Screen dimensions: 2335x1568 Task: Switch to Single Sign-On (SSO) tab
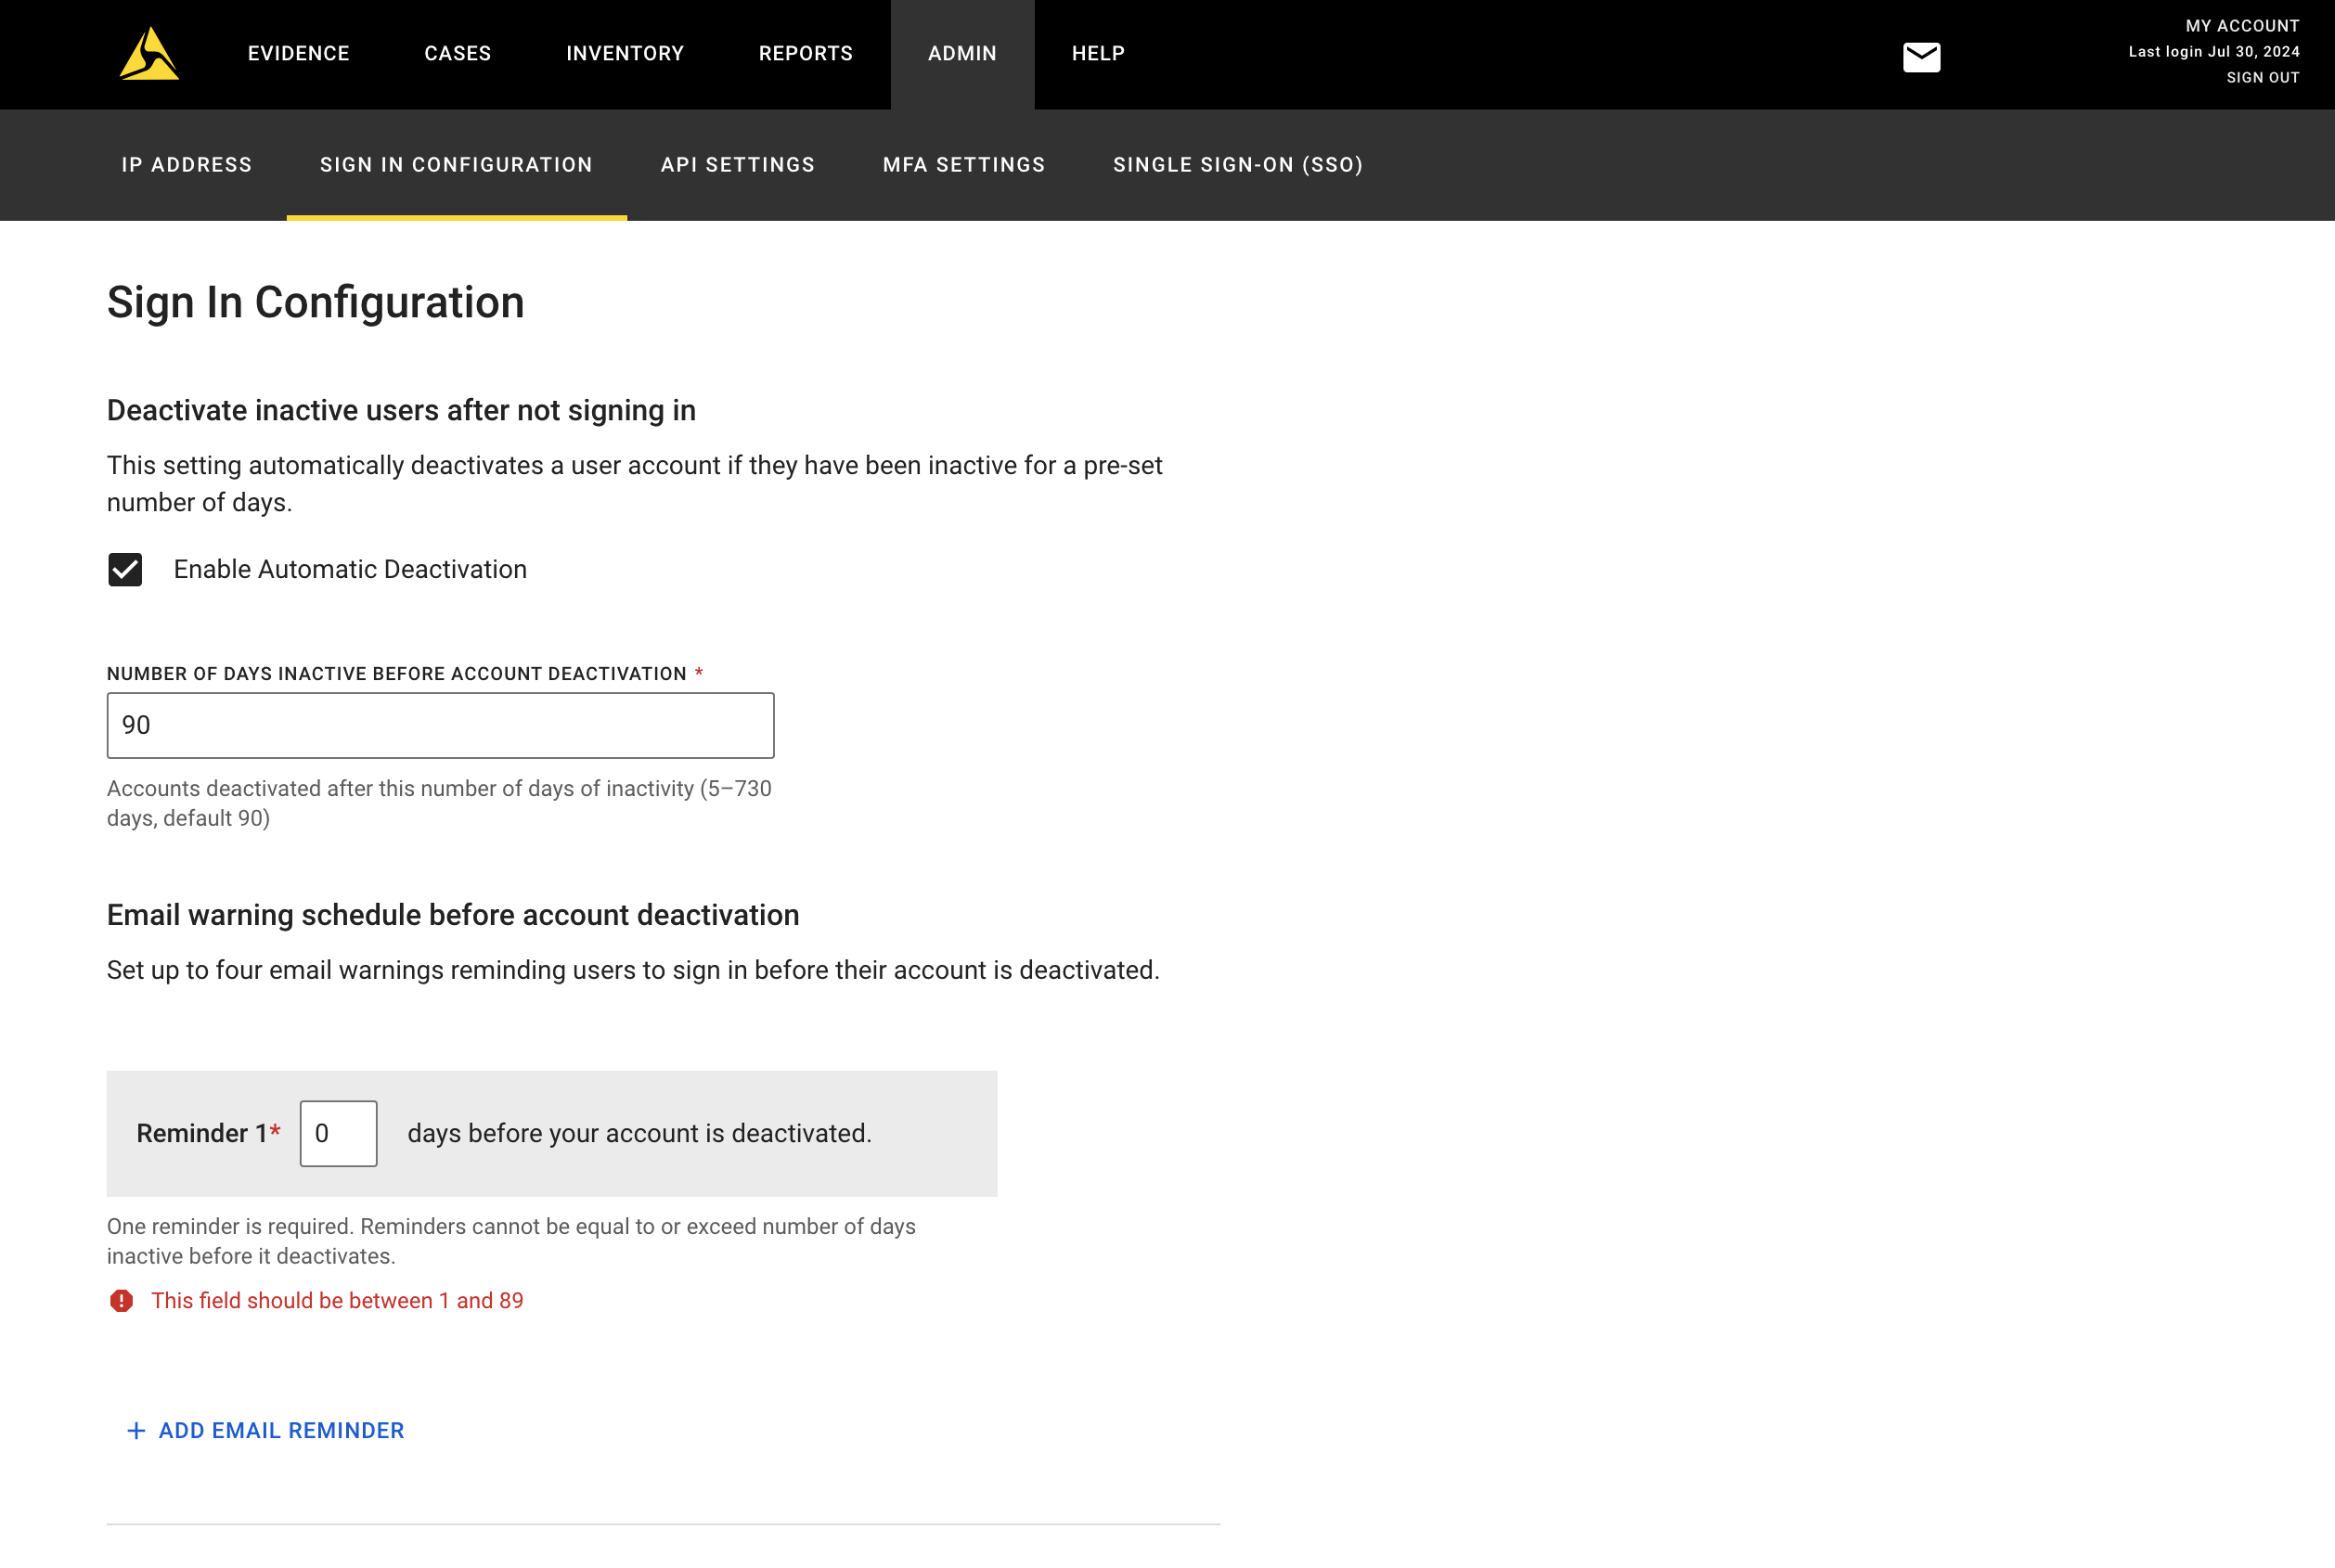[1238, 165]
